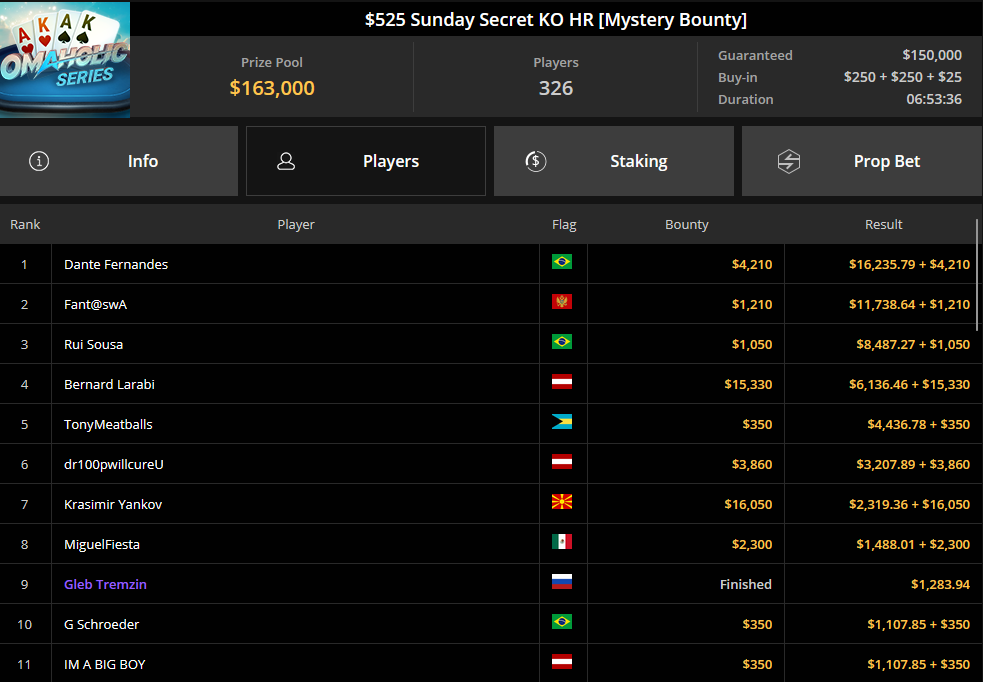Click Bahamas flag beside TonyMeatballs

pos(562,422)
